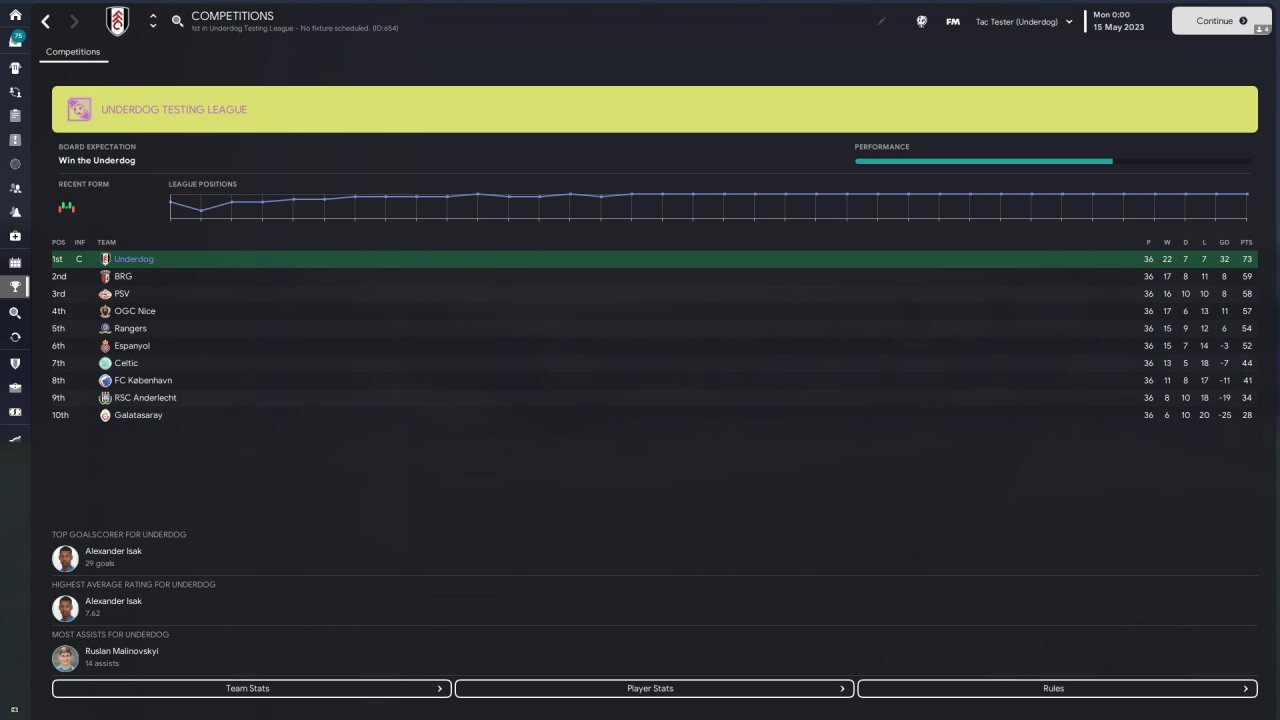Open the Scouting magnifier icon in sidebar
1280x720 pixels.
coord(15,313)
